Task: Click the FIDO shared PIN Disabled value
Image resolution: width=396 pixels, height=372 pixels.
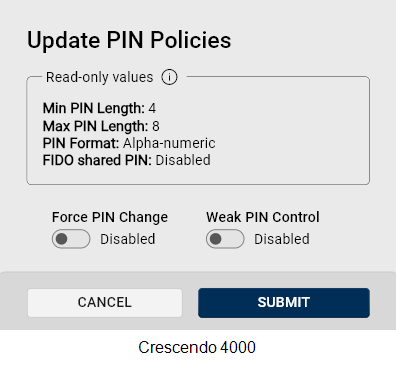Action: coord(183,160)
